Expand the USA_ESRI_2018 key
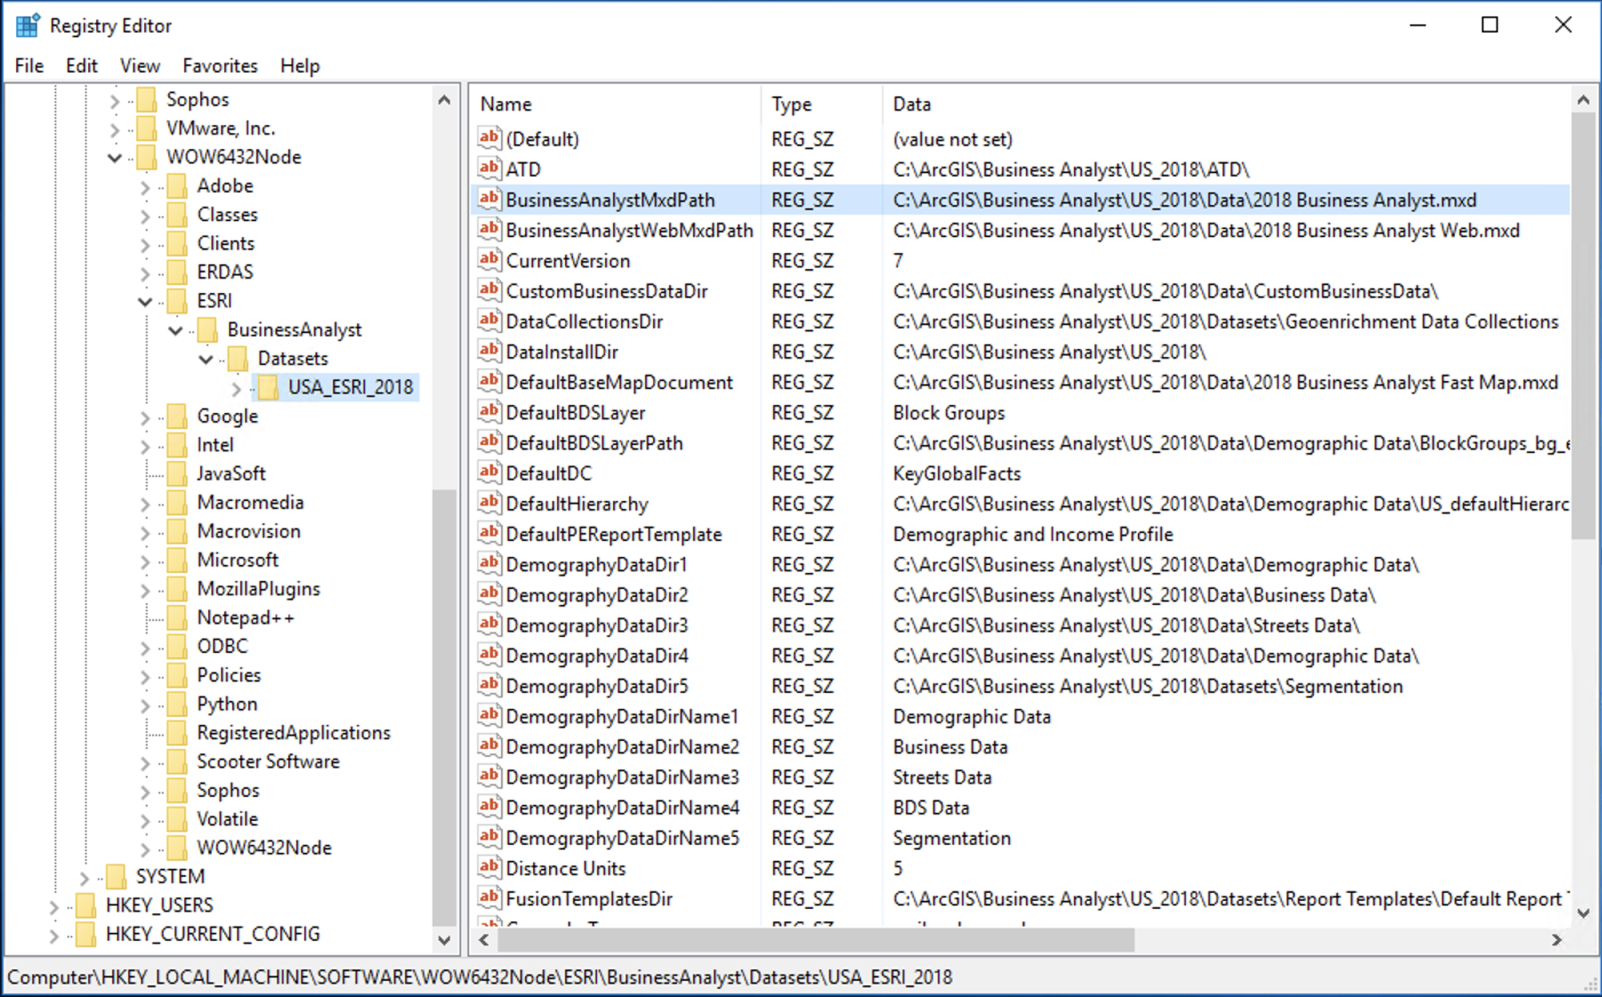The width and height of the screenshot is (1602, 997). [x=237, y=388]
